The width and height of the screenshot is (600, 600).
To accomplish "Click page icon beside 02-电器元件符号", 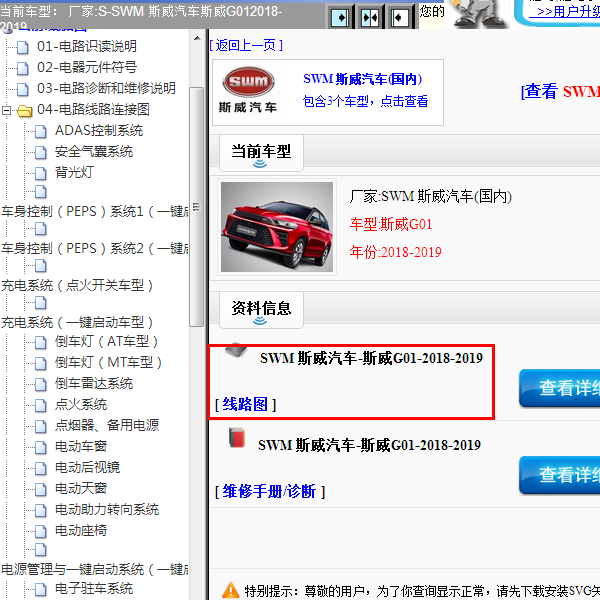I will 23,68.
